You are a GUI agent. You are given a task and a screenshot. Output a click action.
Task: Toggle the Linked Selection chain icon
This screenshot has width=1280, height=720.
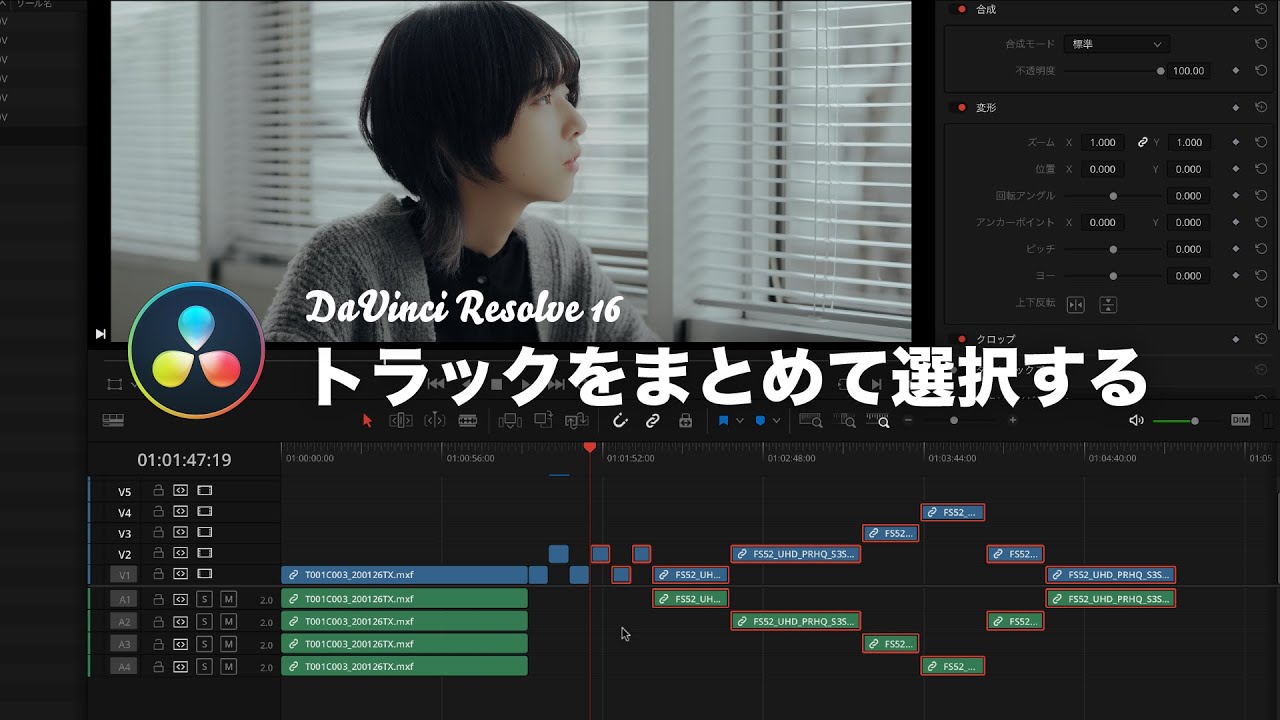coord(653,421)
